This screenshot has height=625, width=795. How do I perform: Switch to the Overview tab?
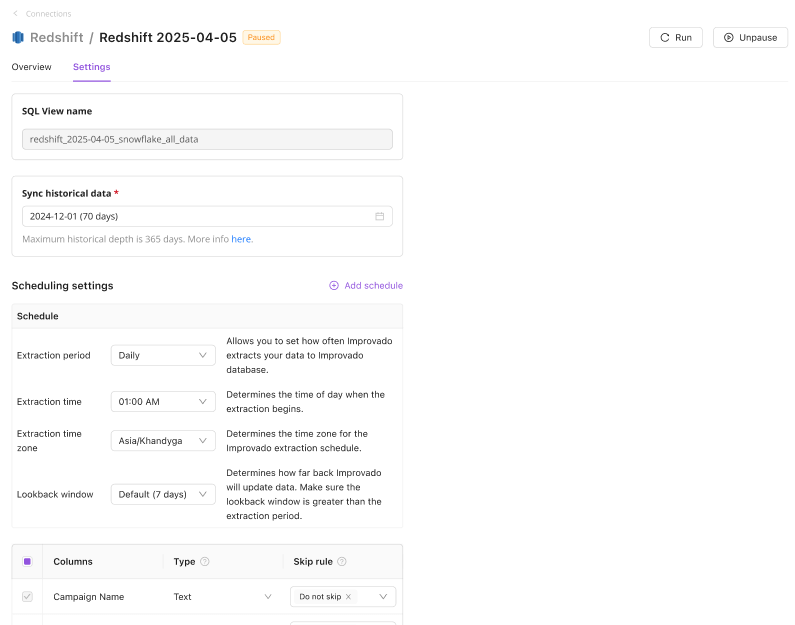pos(31,67)
